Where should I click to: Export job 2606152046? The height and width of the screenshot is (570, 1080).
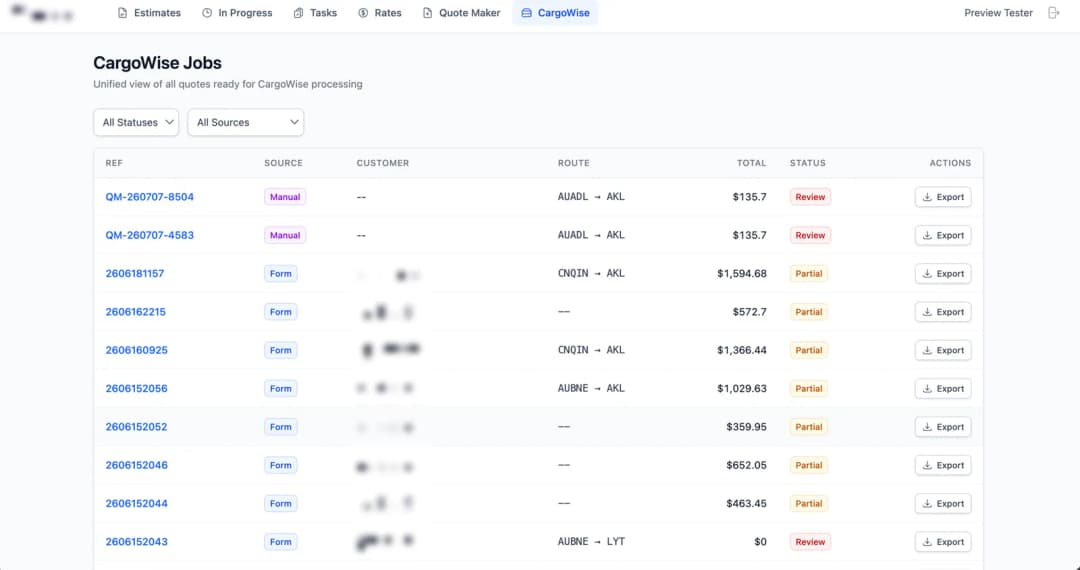point(943,465)
